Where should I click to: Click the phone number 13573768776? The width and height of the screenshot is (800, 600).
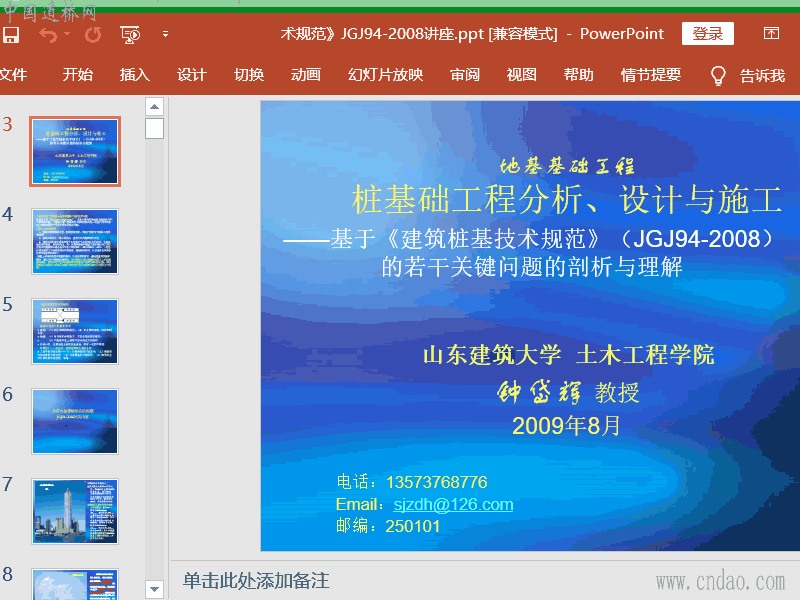pyautogui.click(x=437, y=482)
